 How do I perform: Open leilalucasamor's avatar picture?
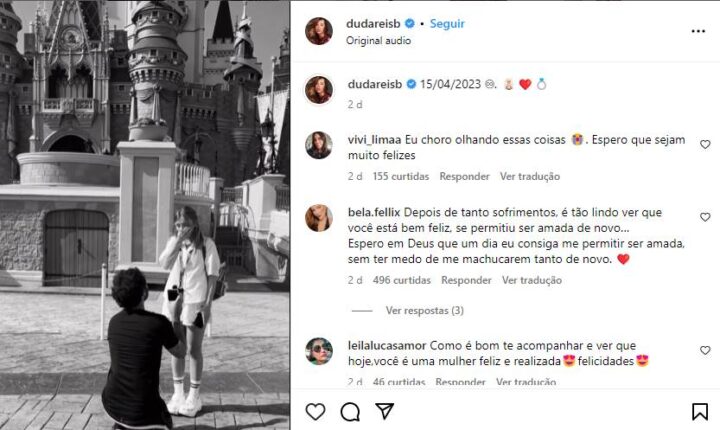pos(319,351)
